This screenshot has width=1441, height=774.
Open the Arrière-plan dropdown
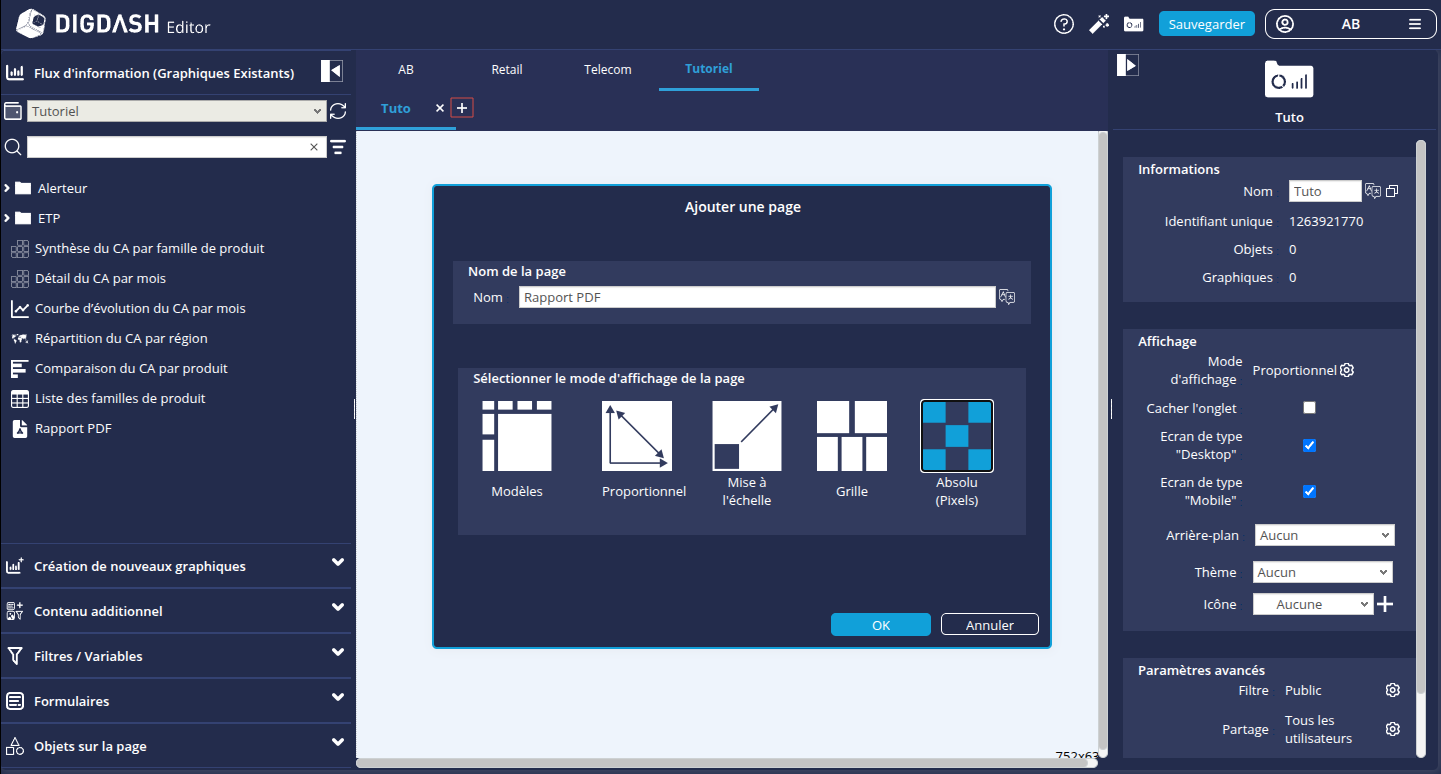1324,536
